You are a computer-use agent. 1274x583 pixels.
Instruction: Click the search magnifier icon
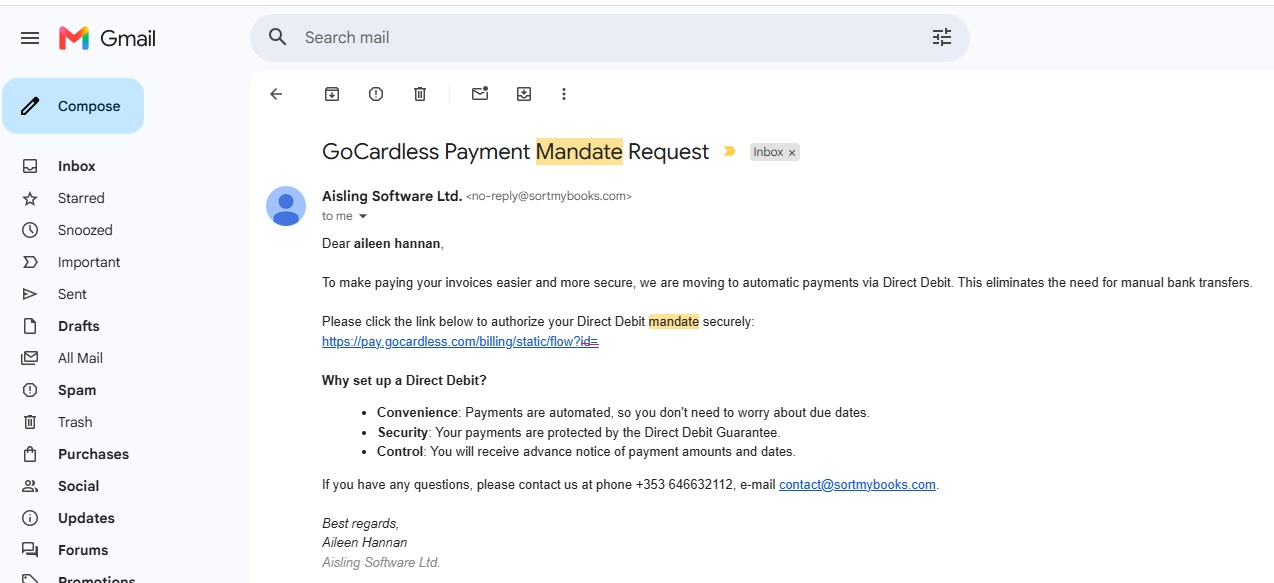278,37
